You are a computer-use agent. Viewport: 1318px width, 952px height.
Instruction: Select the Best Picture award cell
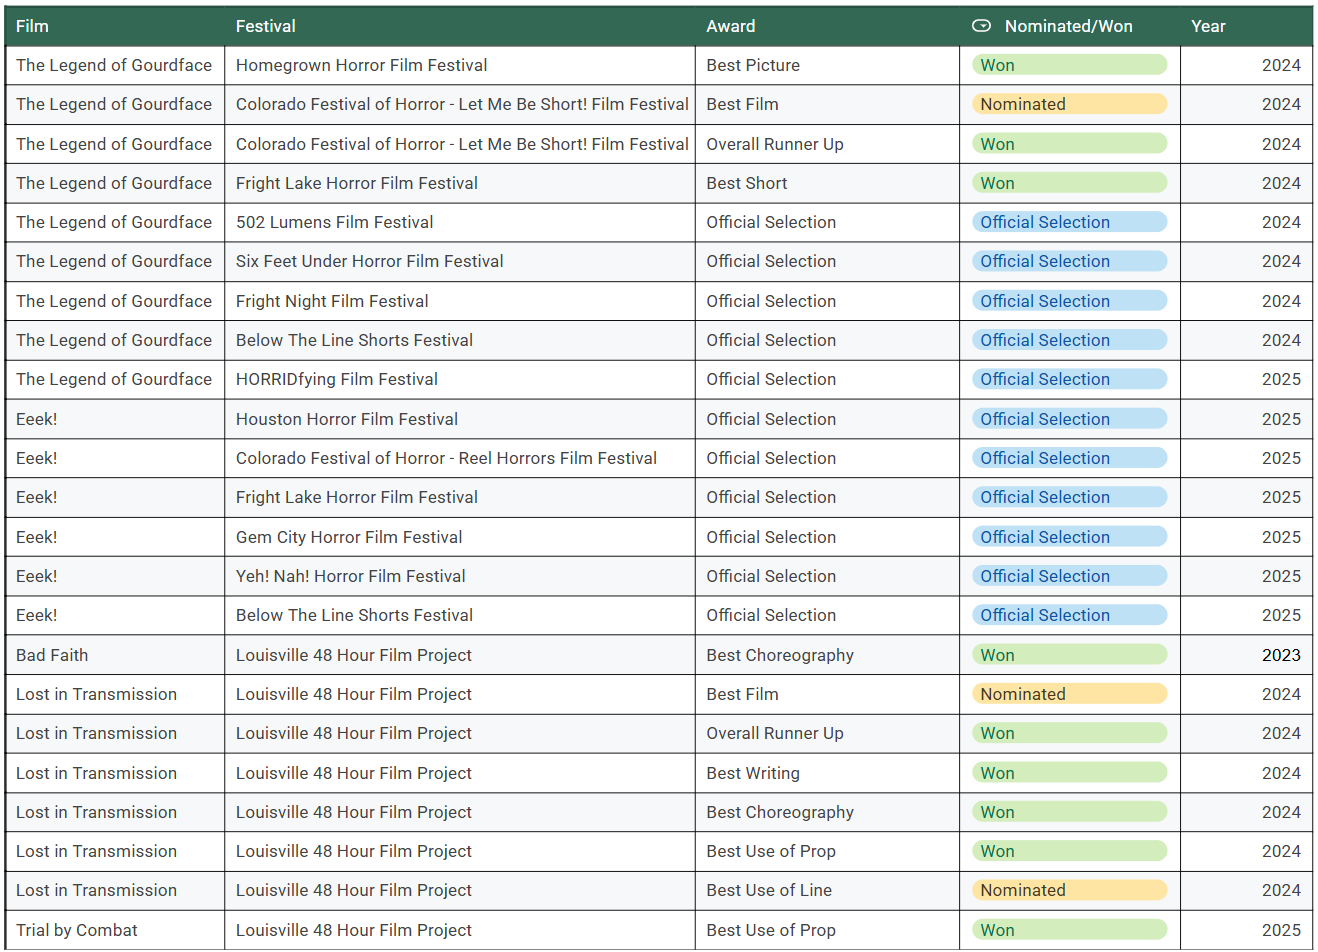point(828,65)
